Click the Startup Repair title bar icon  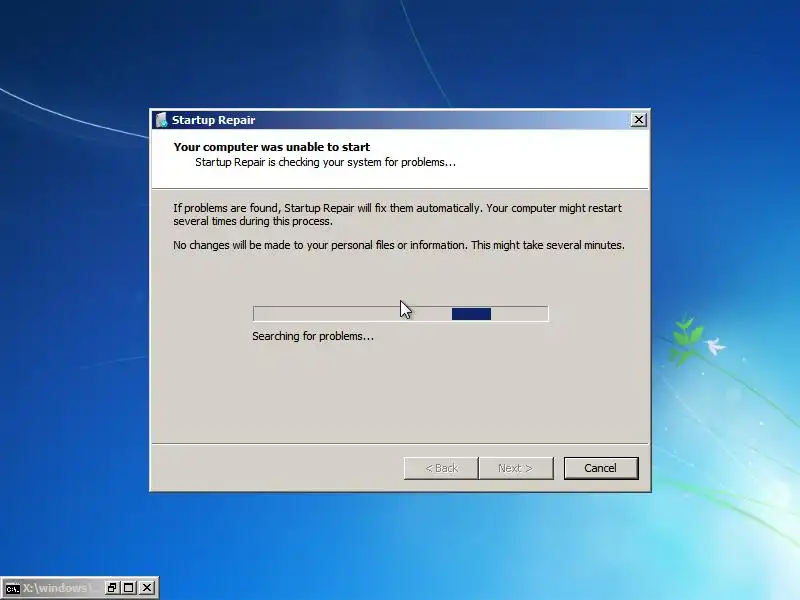tap(161, 120)
